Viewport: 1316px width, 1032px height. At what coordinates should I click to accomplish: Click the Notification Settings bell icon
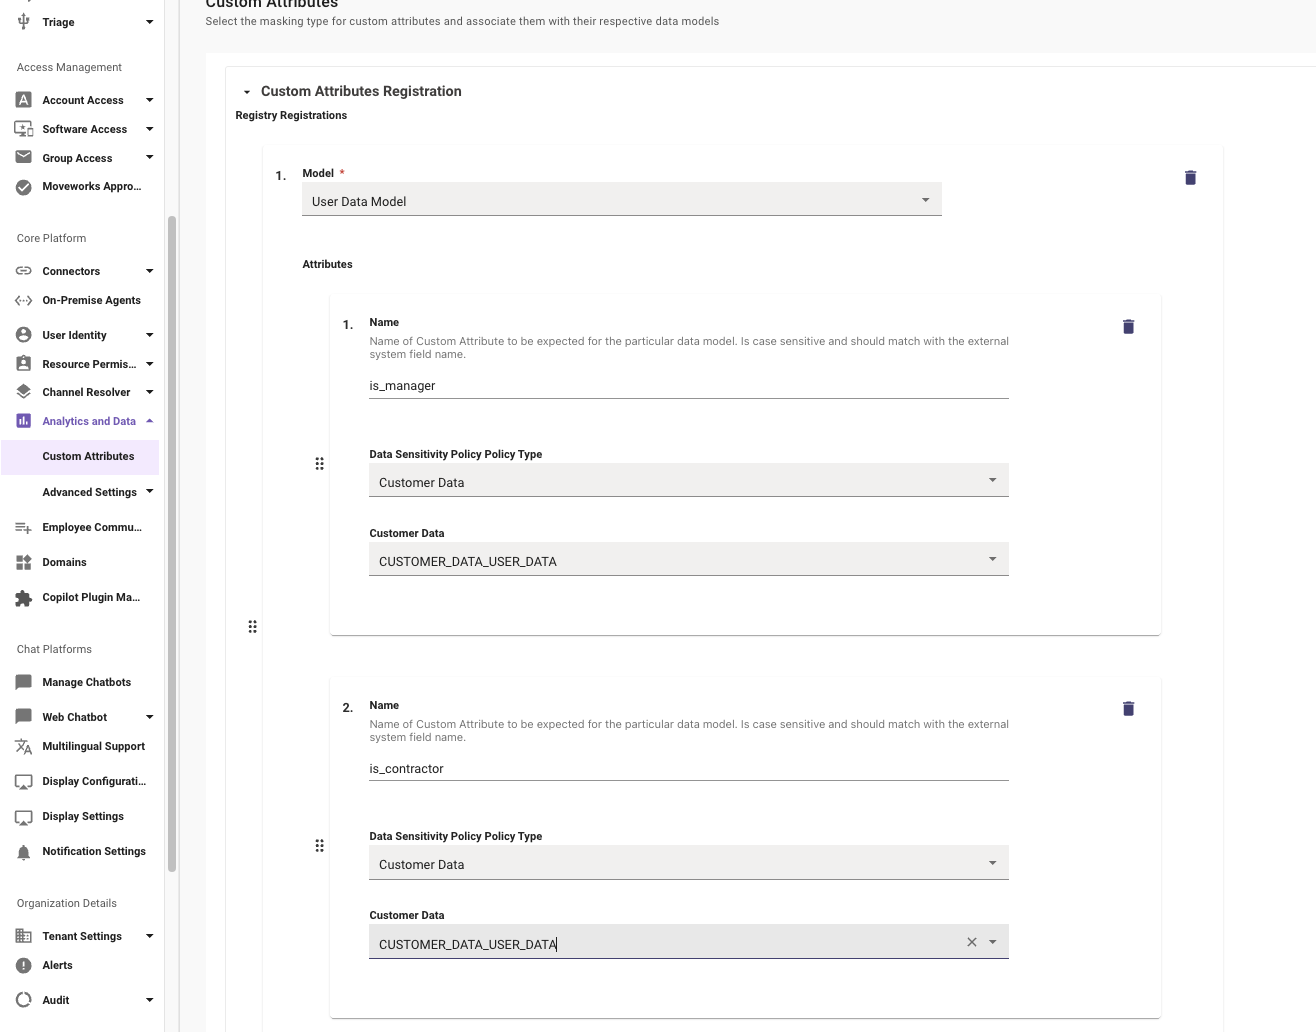[24, 852]
